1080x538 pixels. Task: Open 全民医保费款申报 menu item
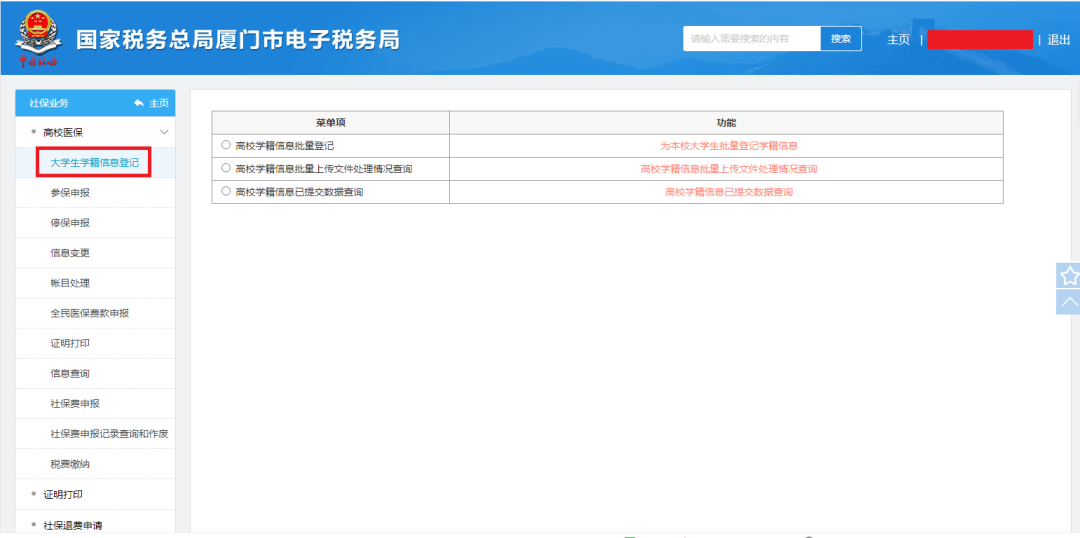coord(90,313)
